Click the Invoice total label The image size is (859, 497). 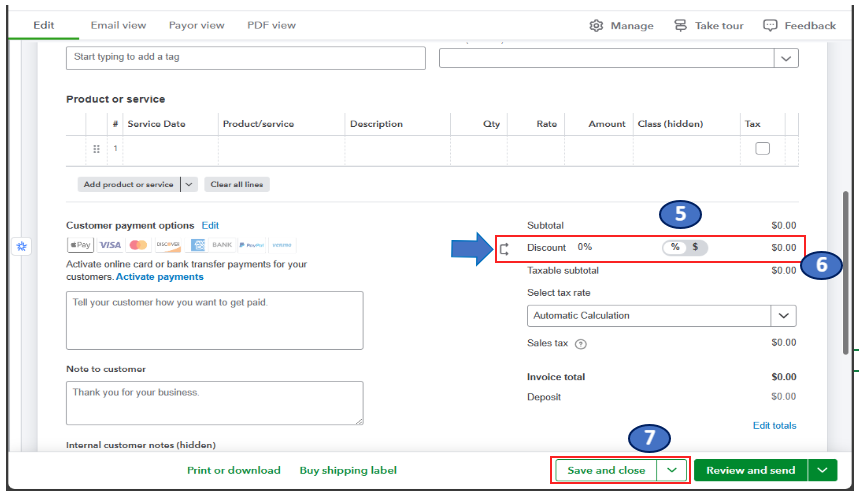point(556,377)
